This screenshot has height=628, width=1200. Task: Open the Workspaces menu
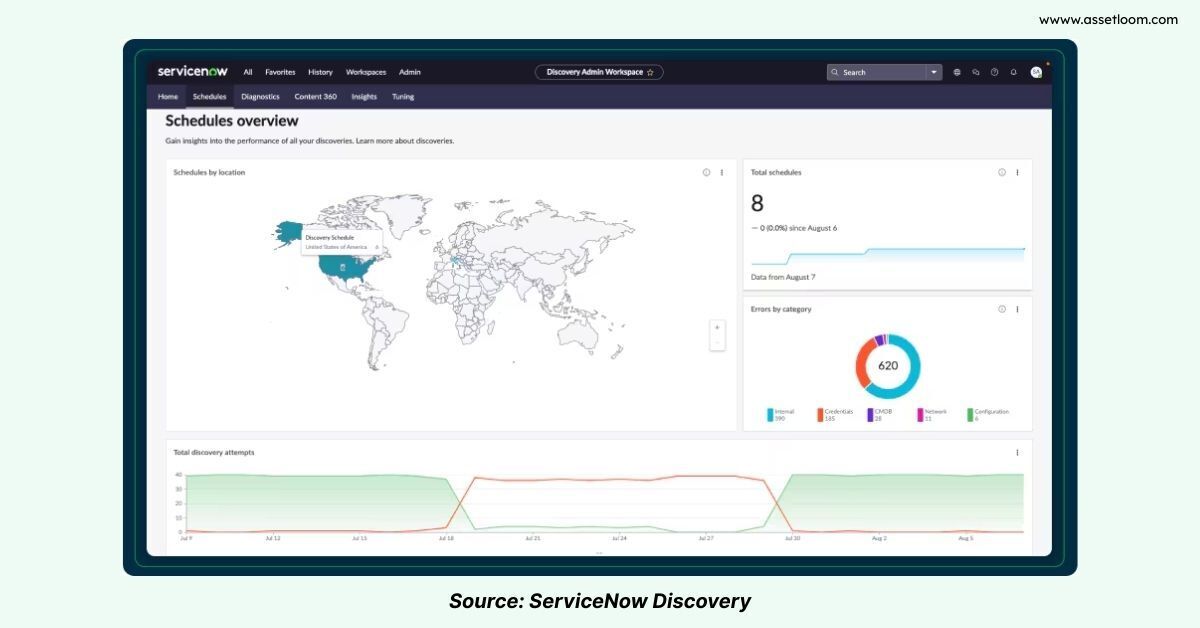point(366,72)
